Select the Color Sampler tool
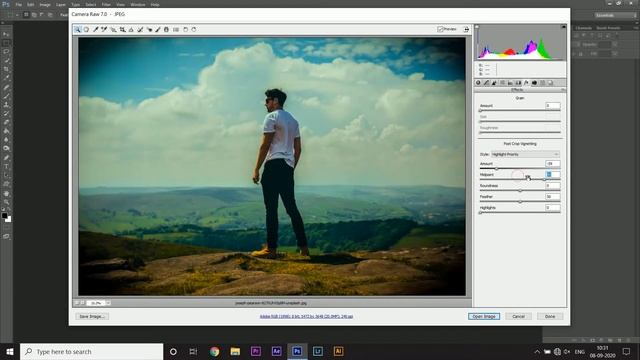Image resolution: width=640 pixels, height=360 pixels. tap(104, 29)
